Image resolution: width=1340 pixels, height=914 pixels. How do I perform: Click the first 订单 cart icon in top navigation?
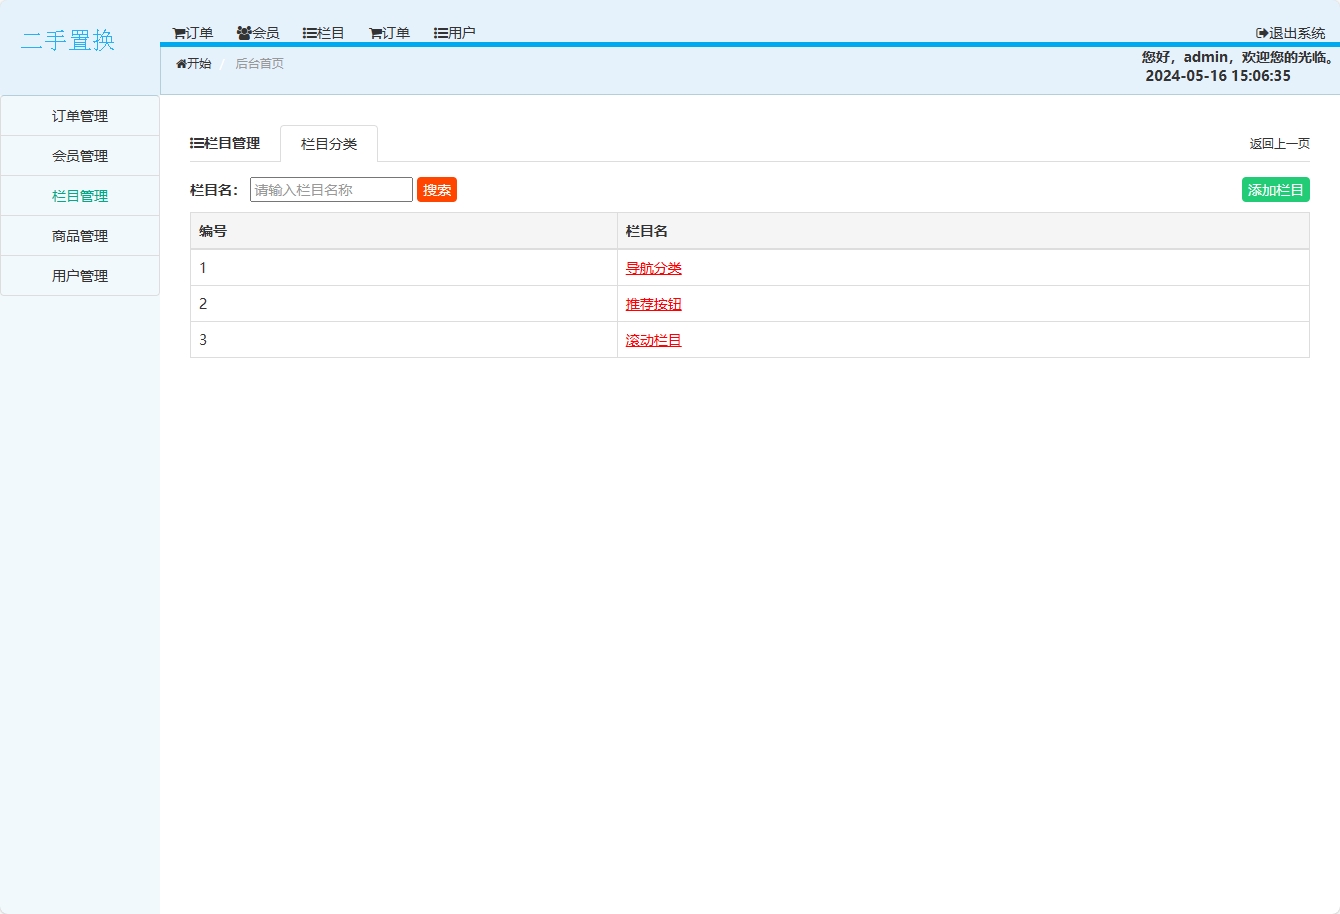pos(179,33)
